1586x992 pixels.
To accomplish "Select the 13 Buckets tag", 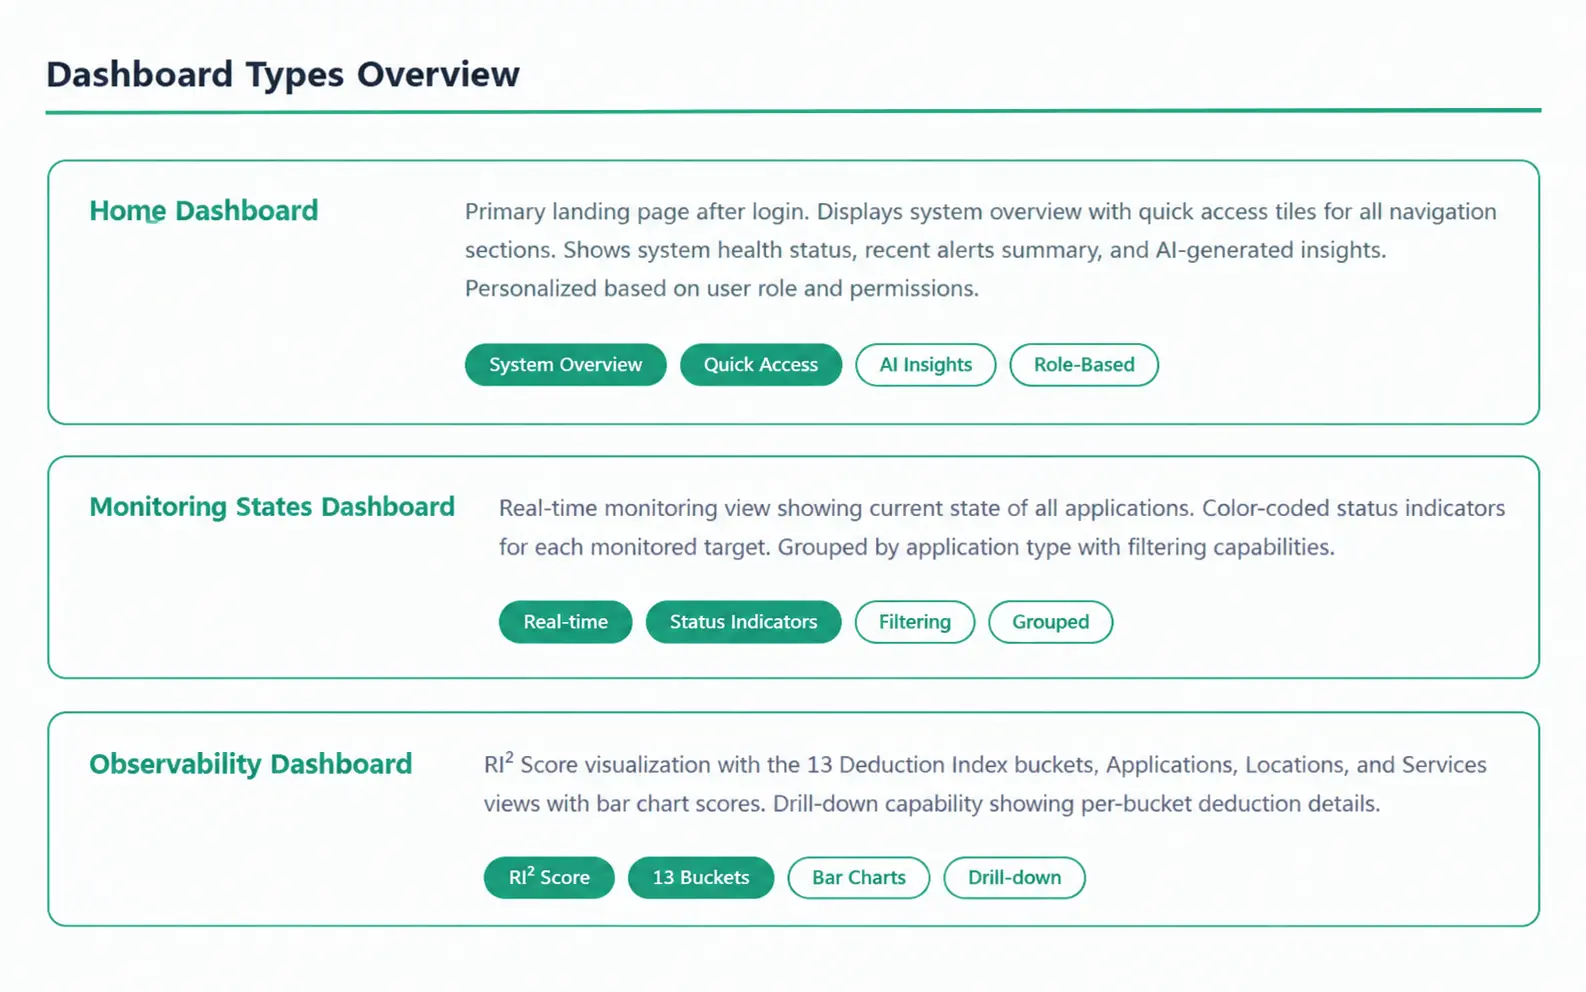I will [701, 877].
